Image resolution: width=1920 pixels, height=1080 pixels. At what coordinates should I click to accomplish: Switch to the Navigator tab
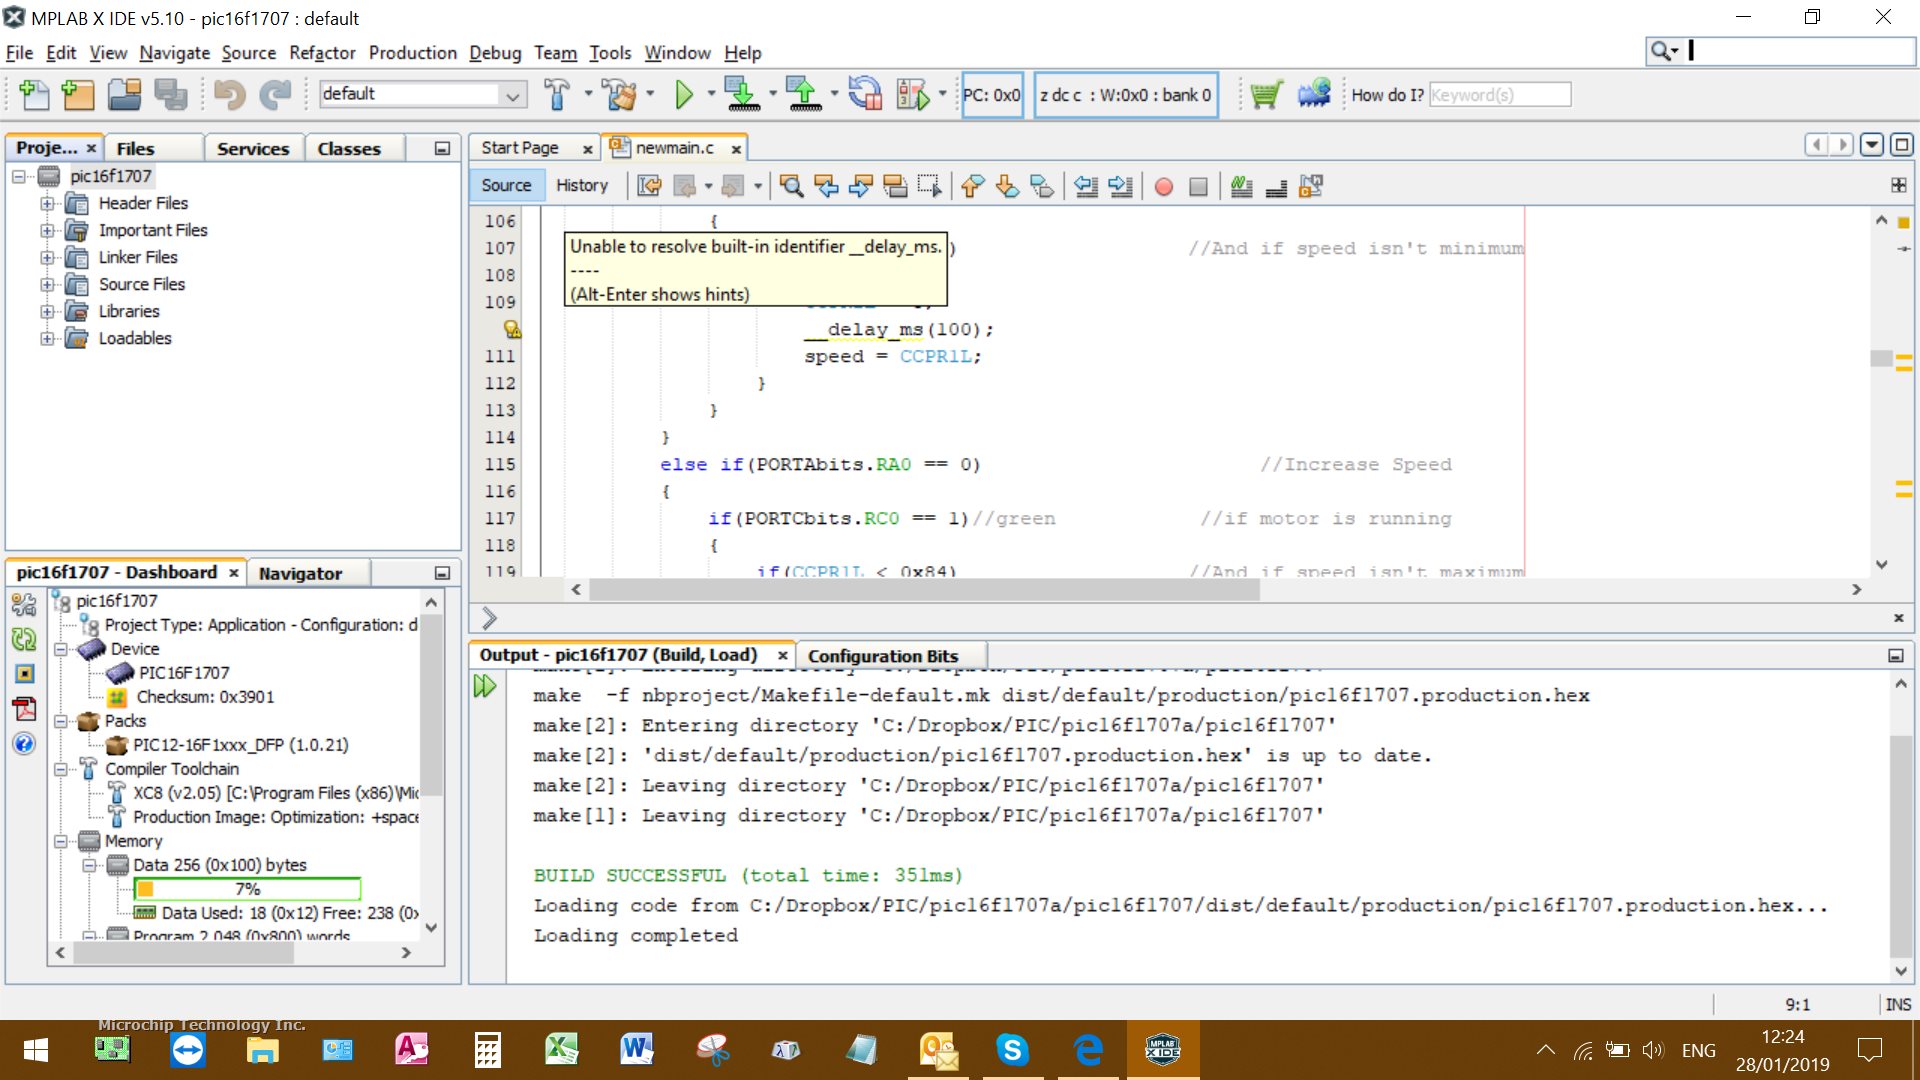point(300,573)
